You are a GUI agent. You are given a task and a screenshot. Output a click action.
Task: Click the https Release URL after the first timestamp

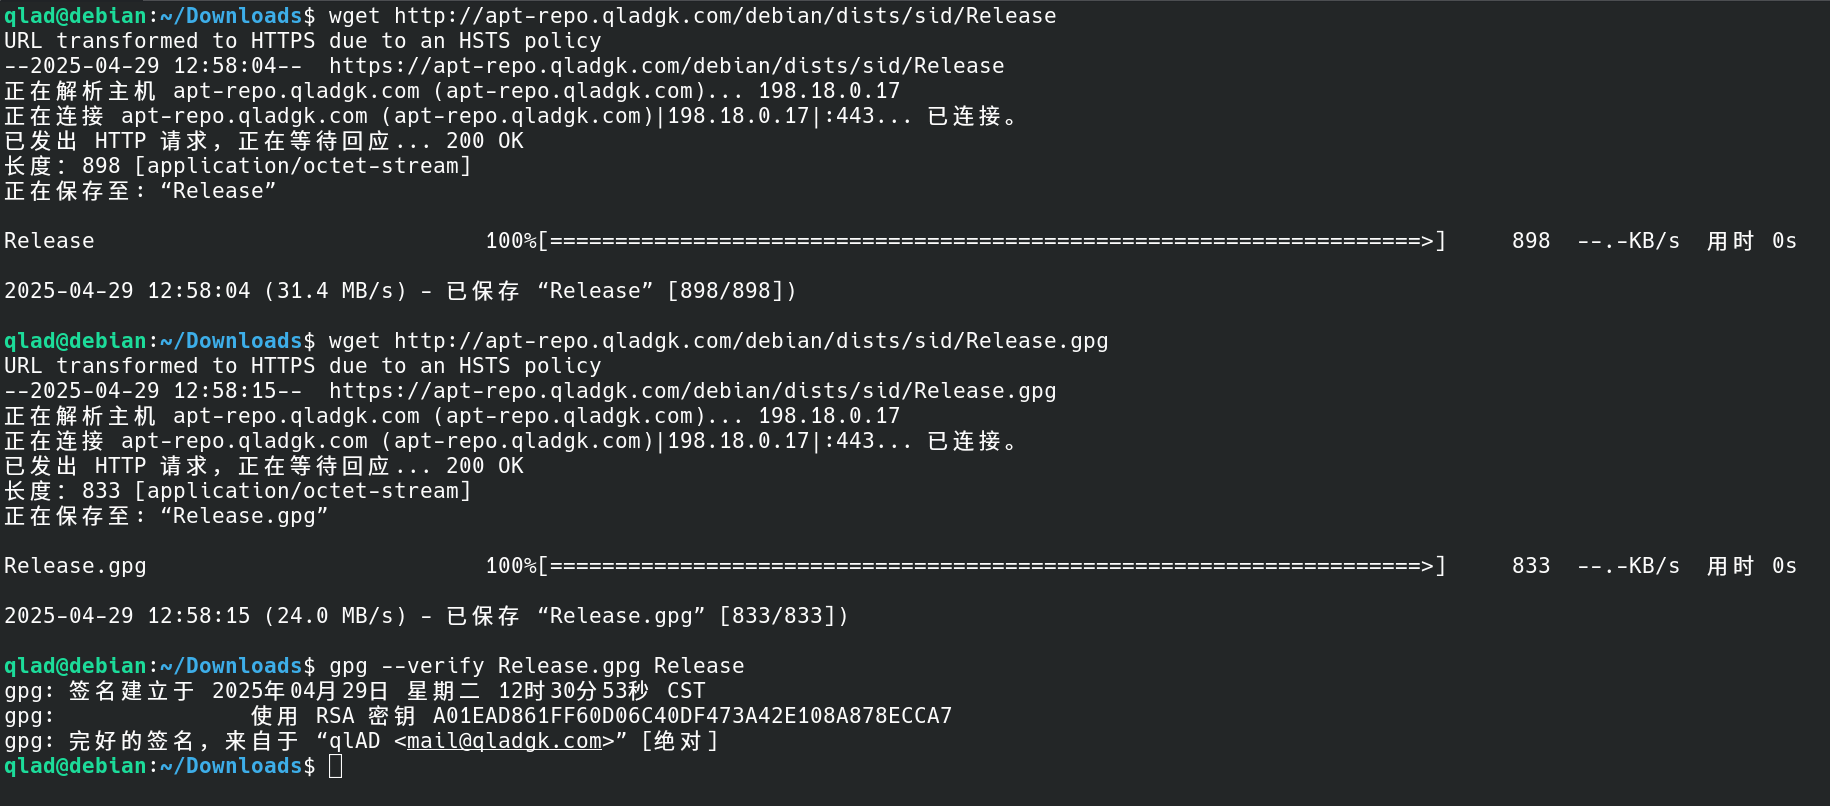coord(667,66)
